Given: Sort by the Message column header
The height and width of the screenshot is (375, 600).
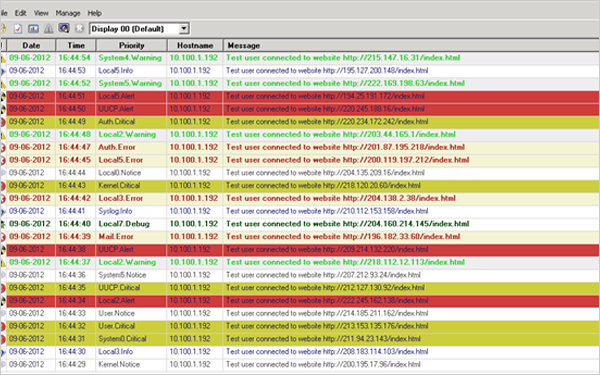Looking at the screenshot, I should click(411, 46).
